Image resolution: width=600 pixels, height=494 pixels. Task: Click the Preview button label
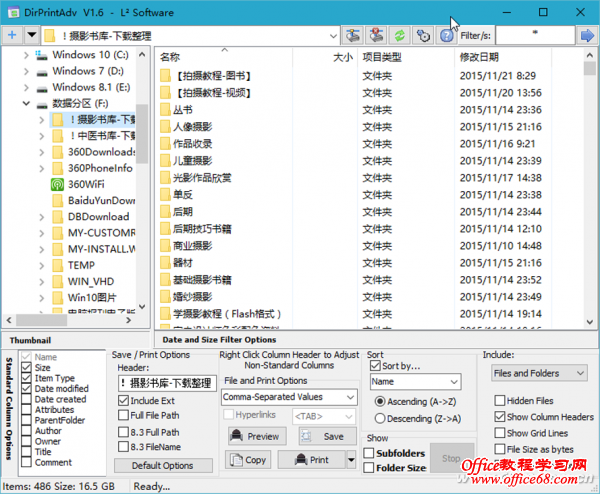263,436
